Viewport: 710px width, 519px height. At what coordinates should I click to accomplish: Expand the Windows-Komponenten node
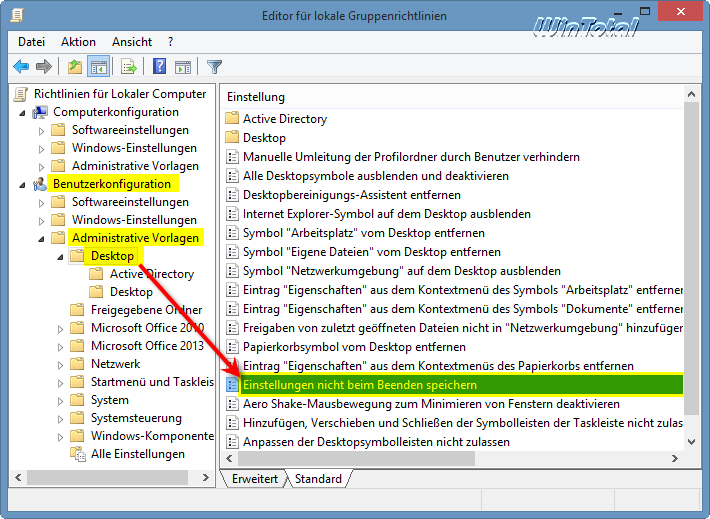(61, 437)
